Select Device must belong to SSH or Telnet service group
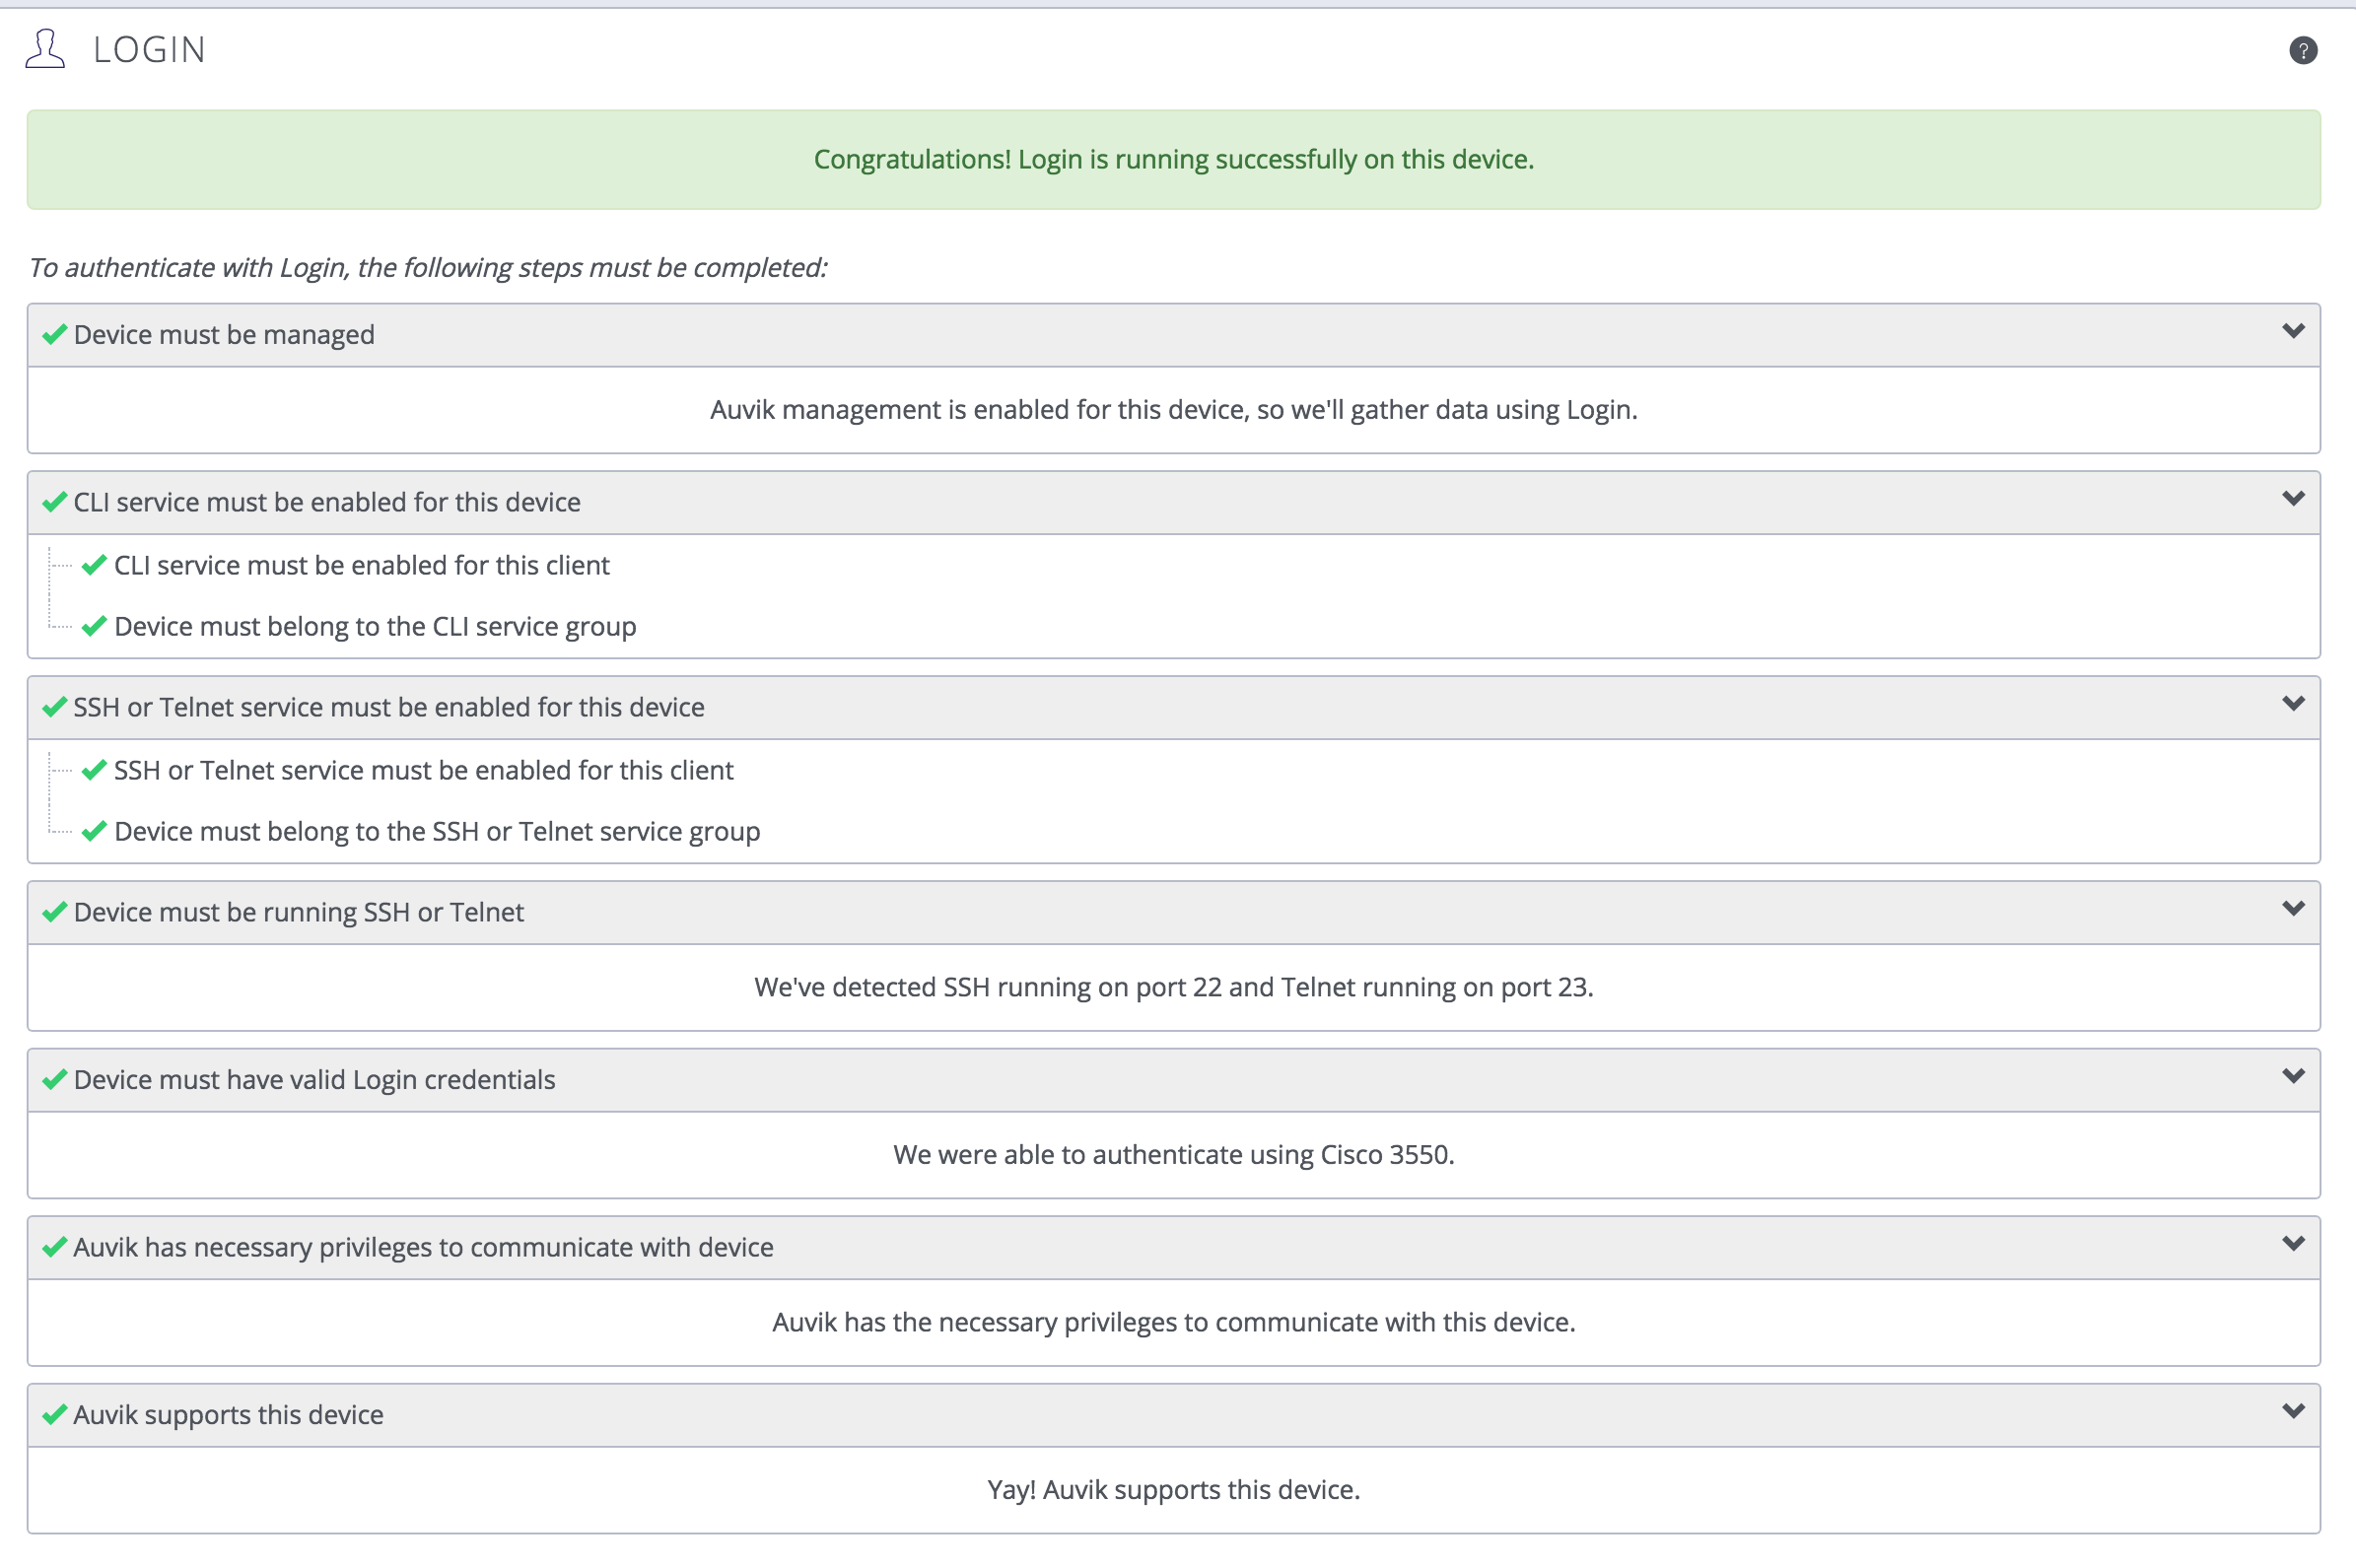The height and width of the screenshot is (1568, 2356). (437, 831)
